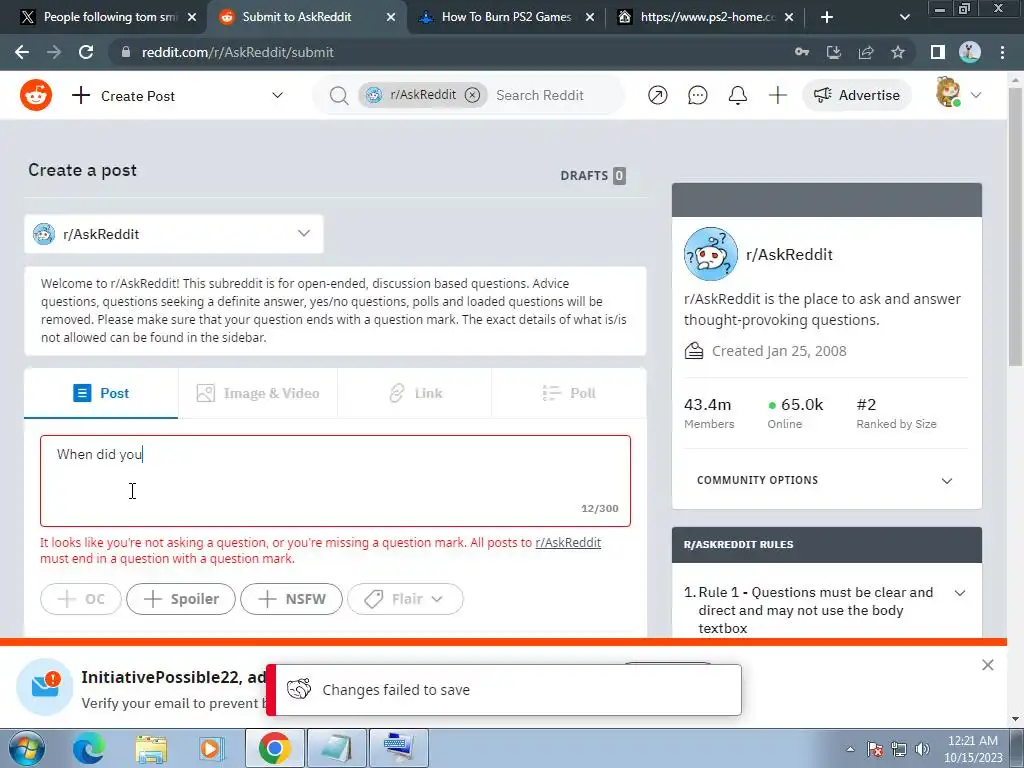Show hidden tray icons arrow
The image size is (1024, 768).
(x=850, y=749)
